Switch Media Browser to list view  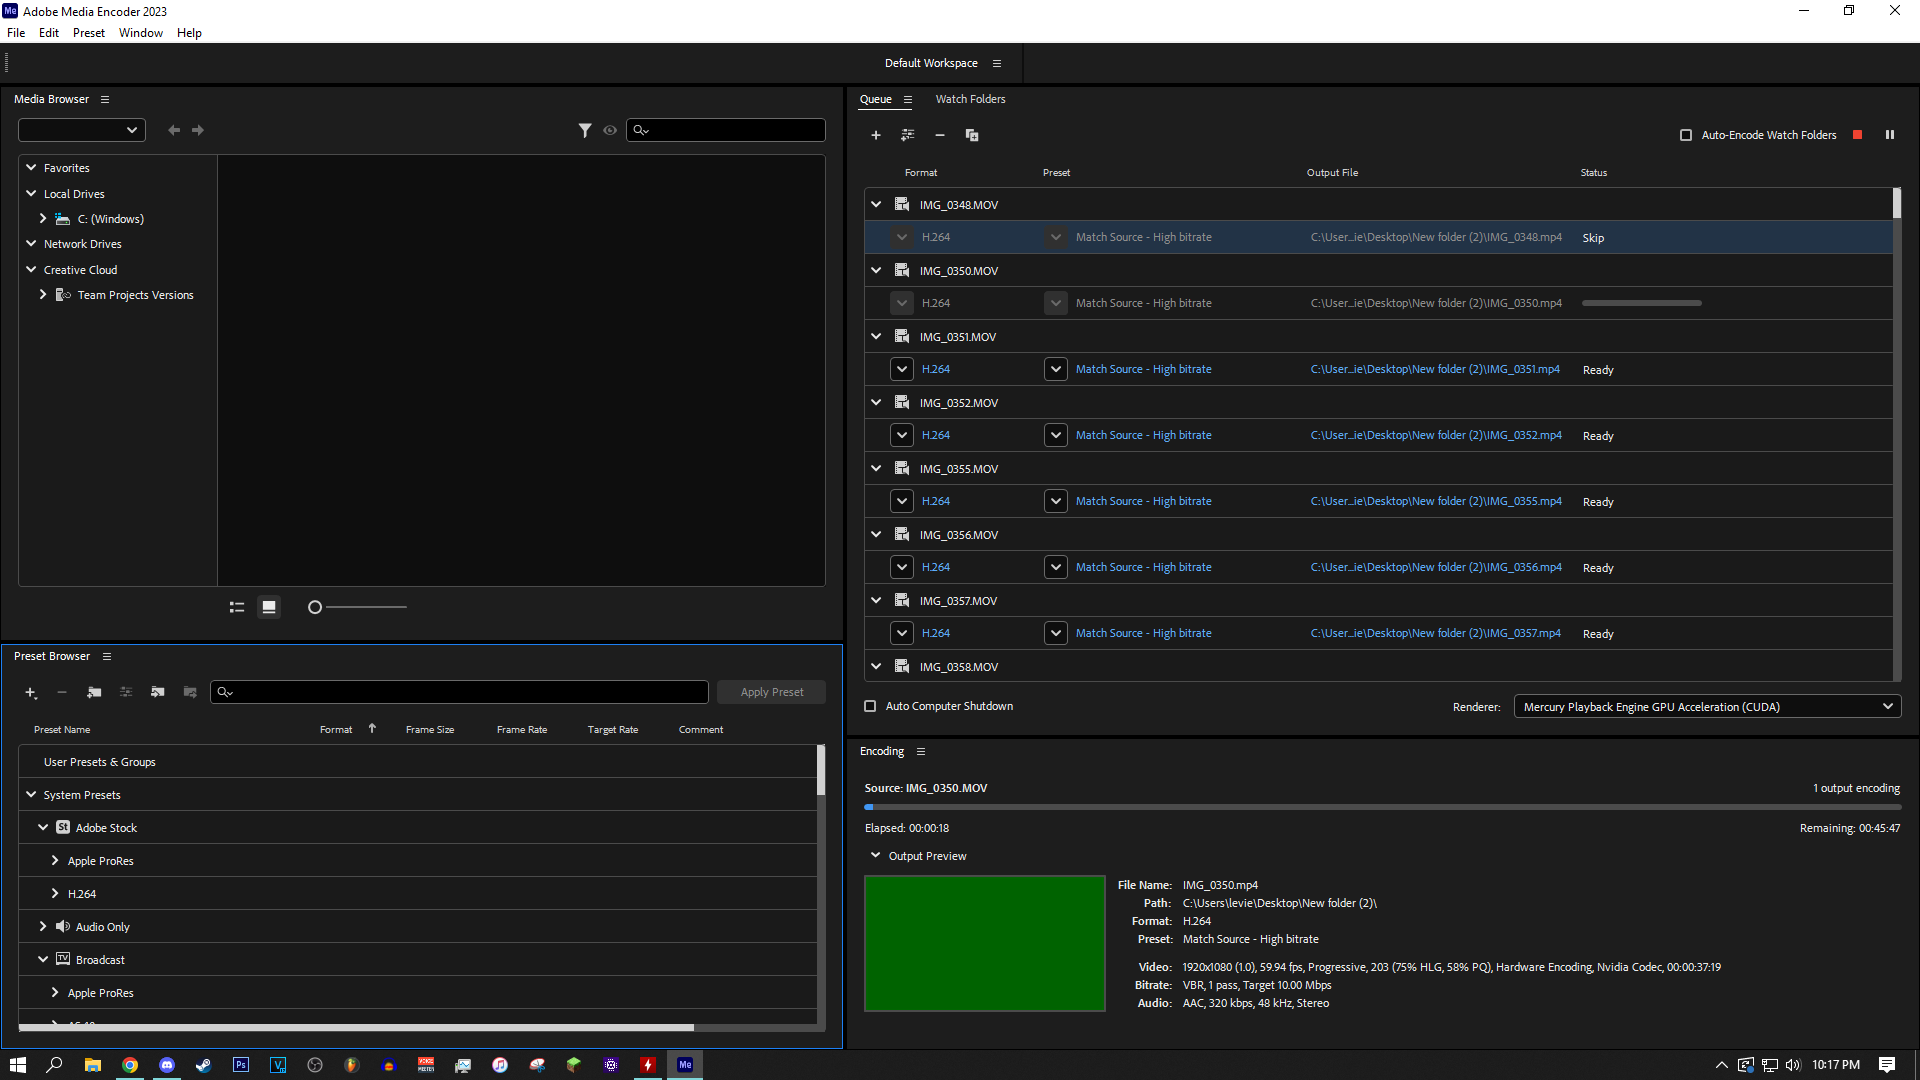tap(237, 607)
